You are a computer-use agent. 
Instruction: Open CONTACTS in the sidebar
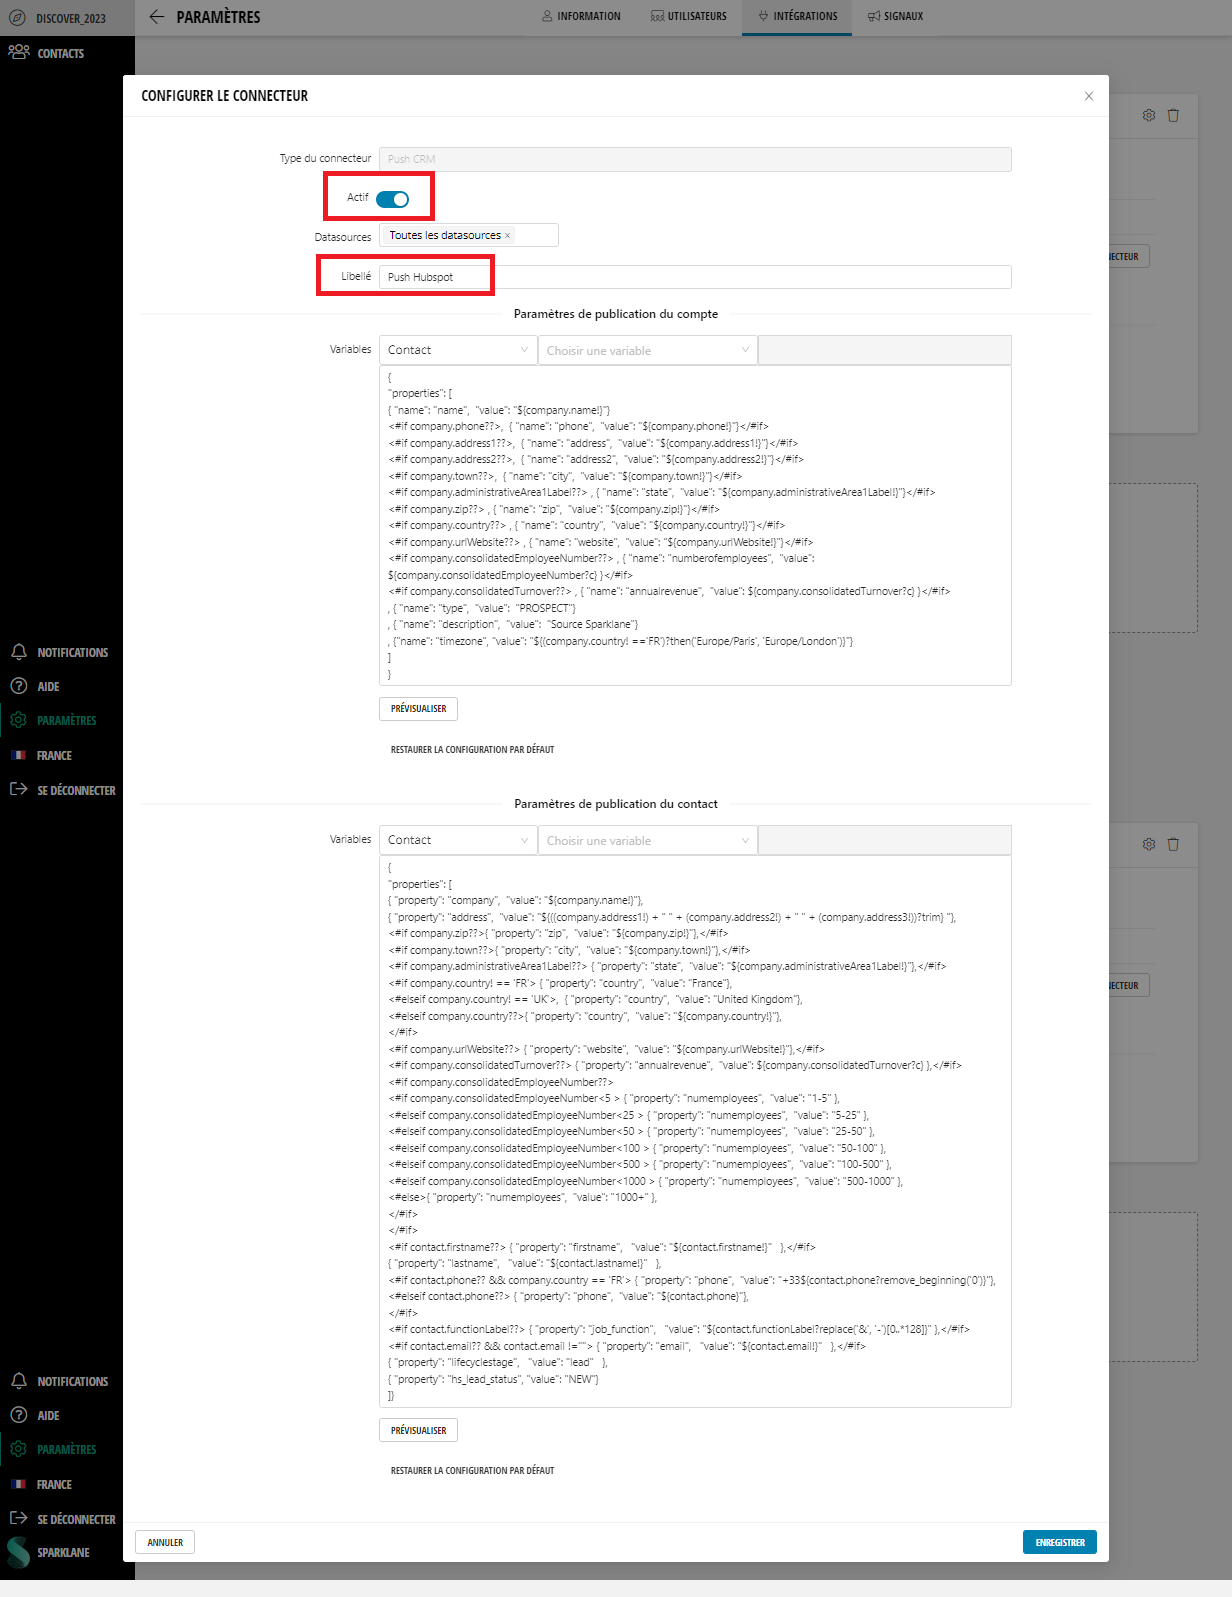tap(47, 53)
